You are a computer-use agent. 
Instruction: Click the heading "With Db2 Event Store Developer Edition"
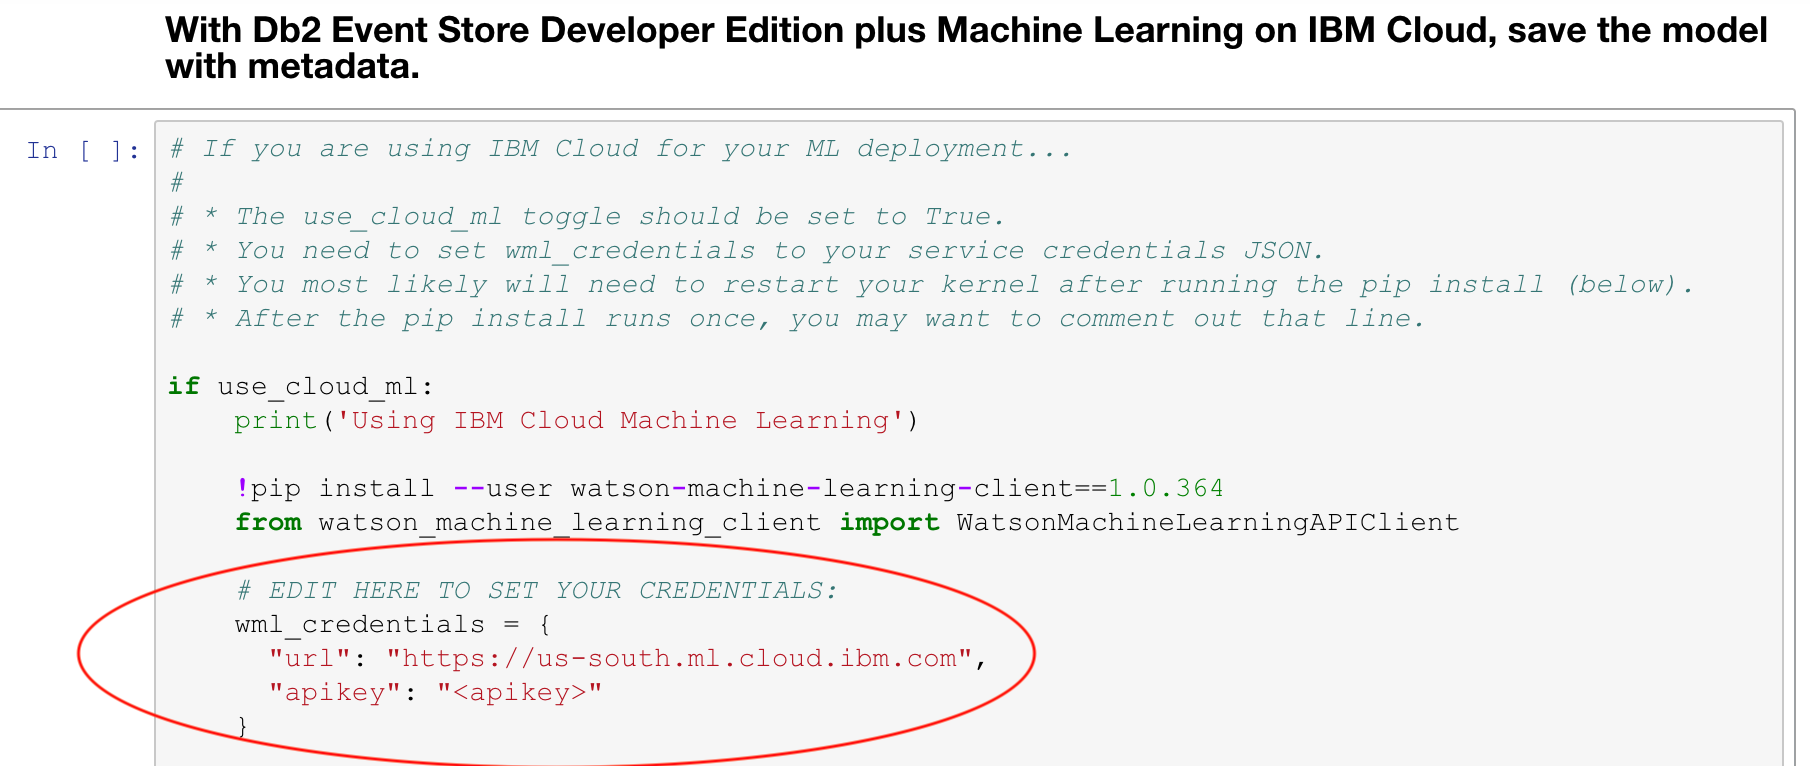tap(966, 47)
